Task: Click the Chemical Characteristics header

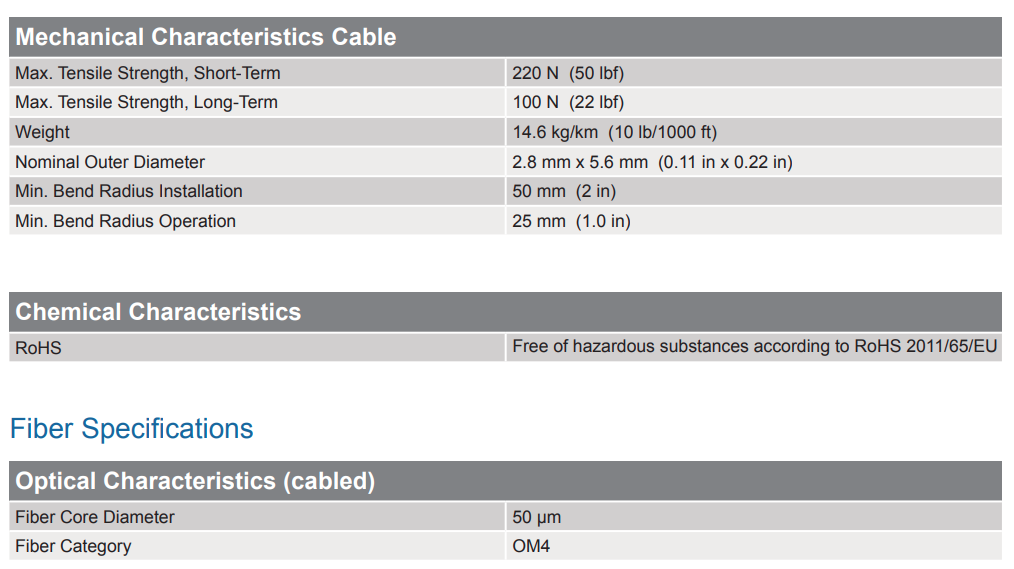Action: (158, 312)
